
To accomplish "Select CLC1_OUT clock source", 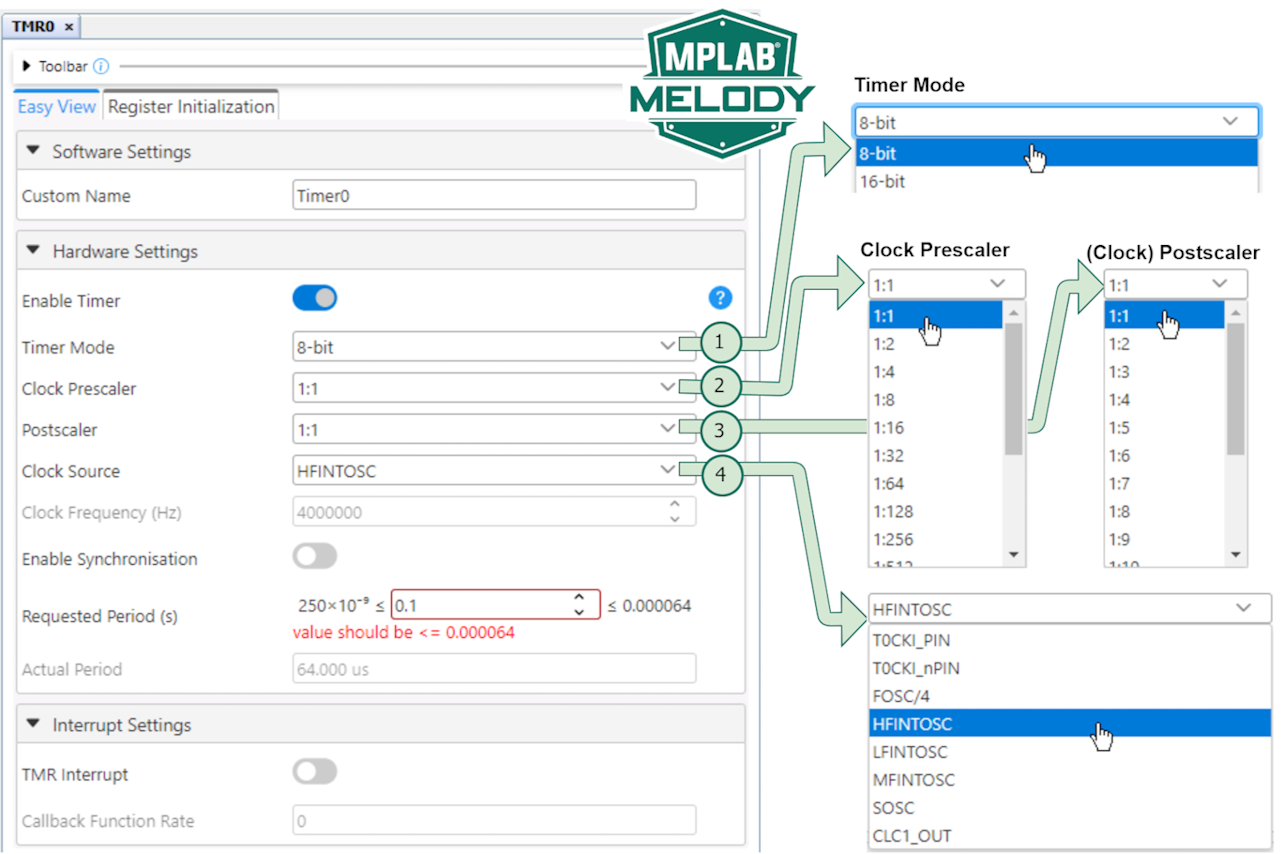I will tap(1070, 836).
